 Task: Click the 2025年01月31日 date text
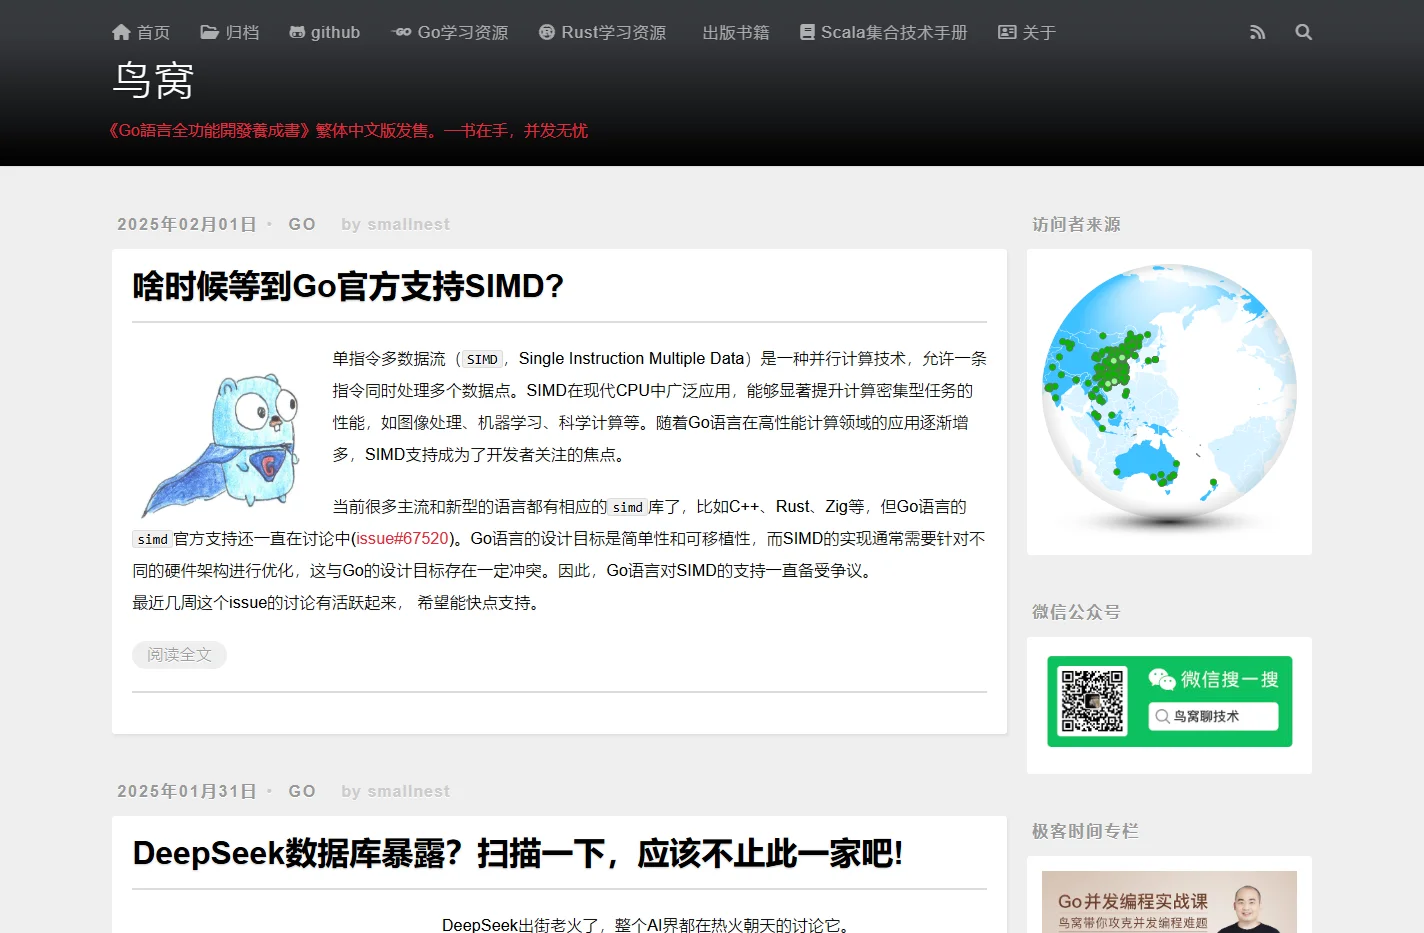pos(187,791)
